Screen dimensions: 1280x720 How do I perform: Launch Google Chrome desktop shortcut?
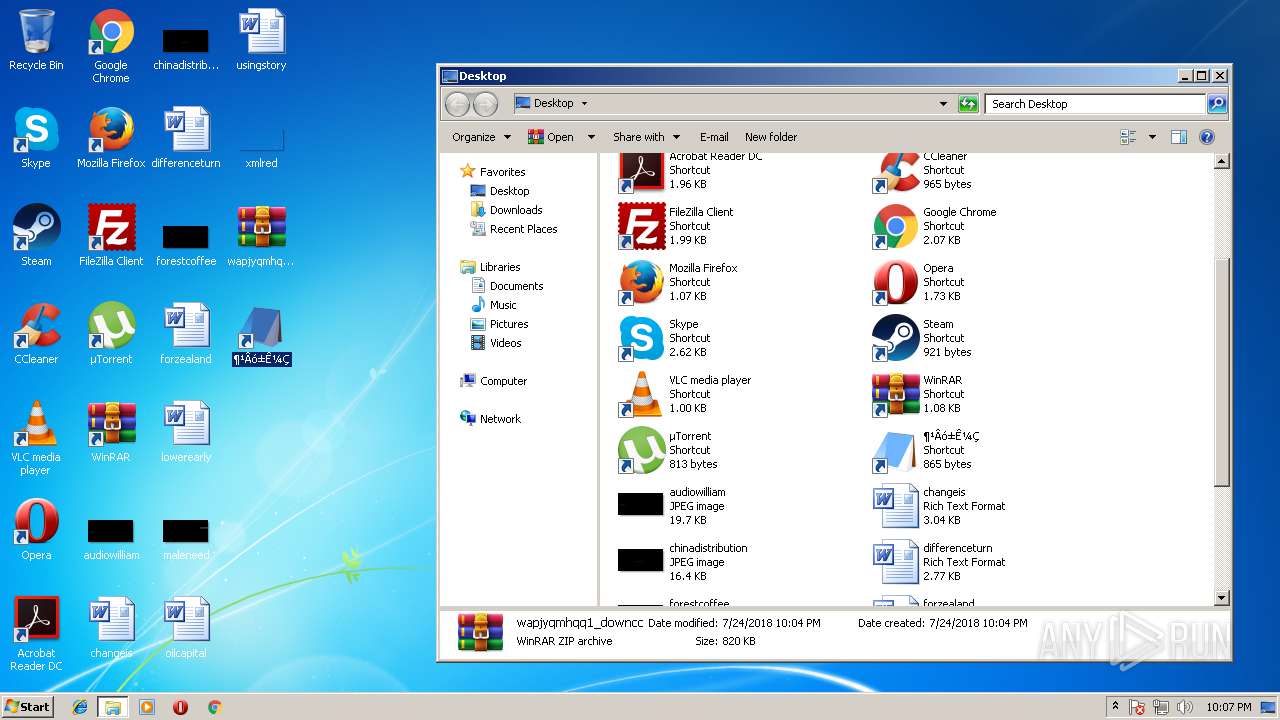(111, 46)
